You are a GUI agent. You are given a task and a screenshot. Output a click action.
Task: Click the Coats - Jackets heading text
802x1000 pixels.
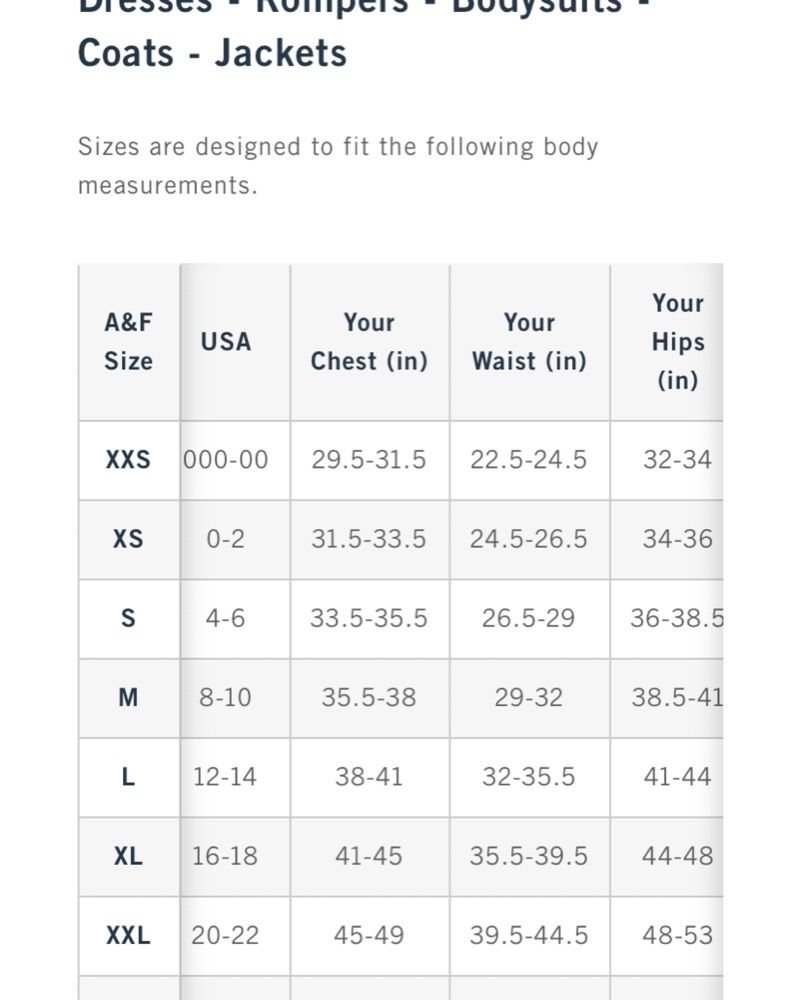(212, 53)
